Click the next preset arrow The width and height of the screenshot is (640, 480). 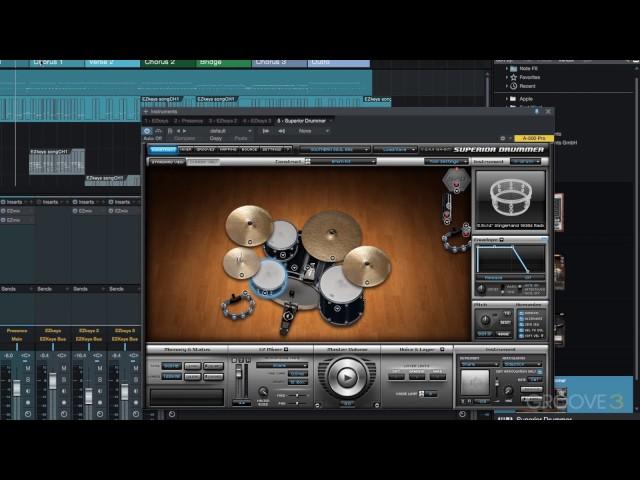(184, 131)
